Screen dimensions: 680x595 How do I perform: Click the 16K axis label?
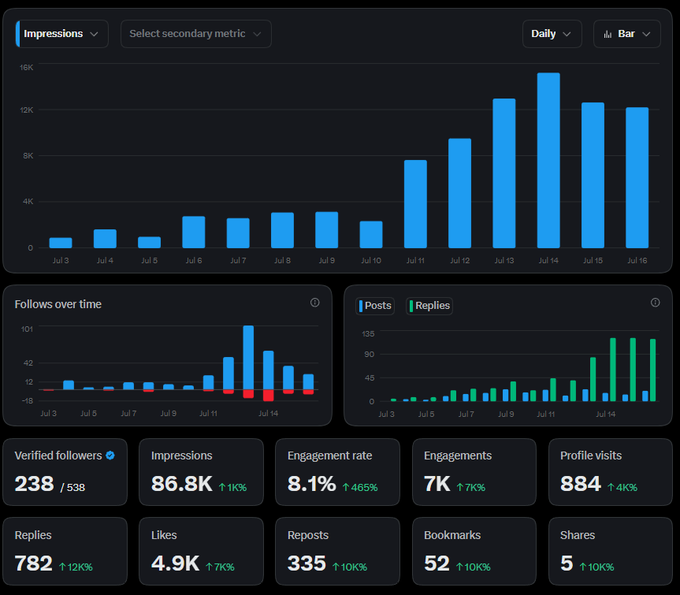pos(26,68)
